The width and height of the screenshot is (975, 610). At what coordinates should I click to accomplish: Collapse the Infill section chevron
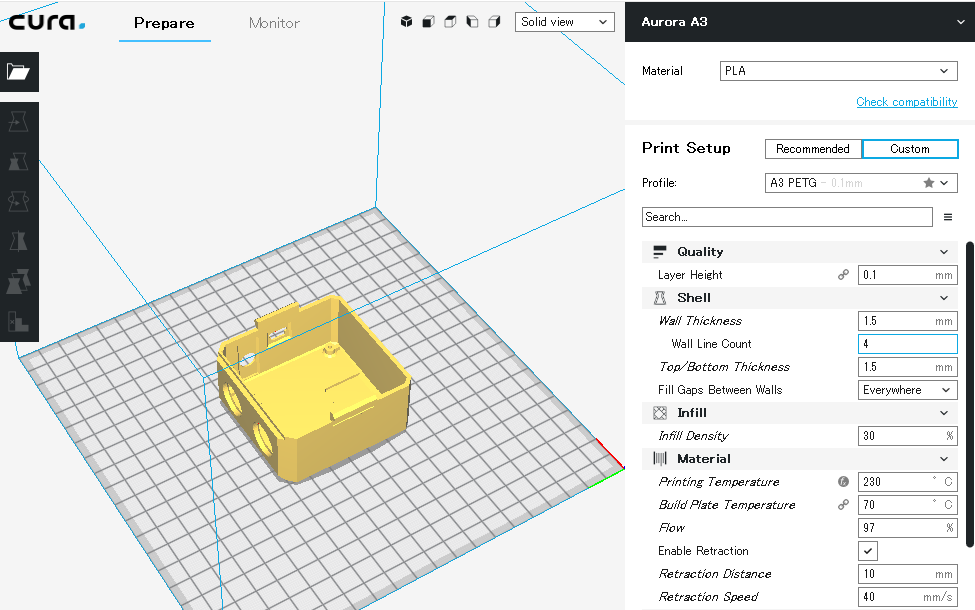pyautogui.click(x=944, y=413)
